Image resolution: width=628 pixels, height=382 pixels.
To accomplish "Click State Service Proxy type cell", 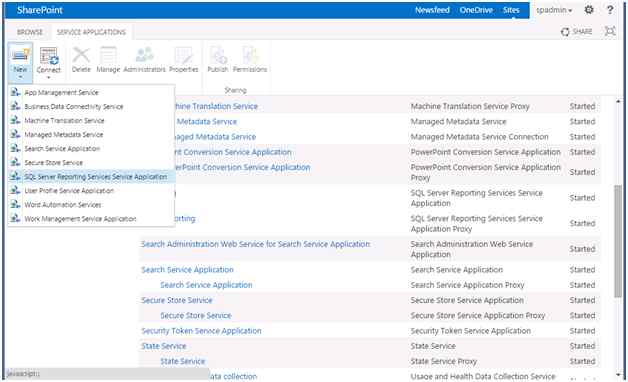I will pos(444,361).
